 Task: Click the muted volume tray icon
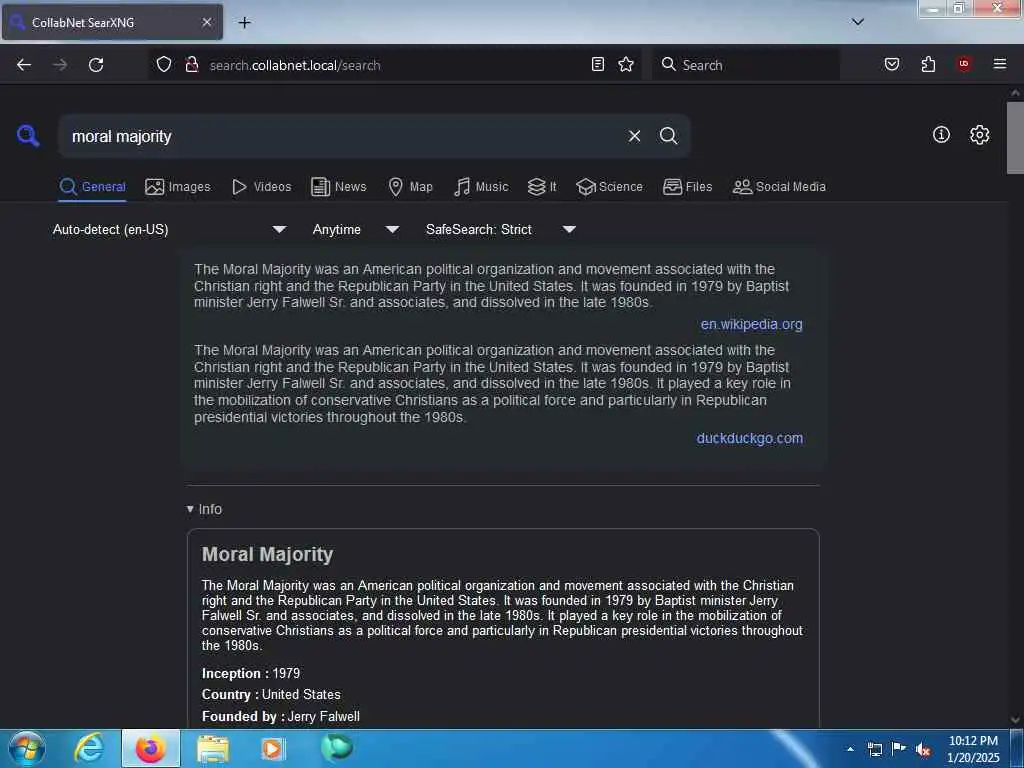click(923, 749)
